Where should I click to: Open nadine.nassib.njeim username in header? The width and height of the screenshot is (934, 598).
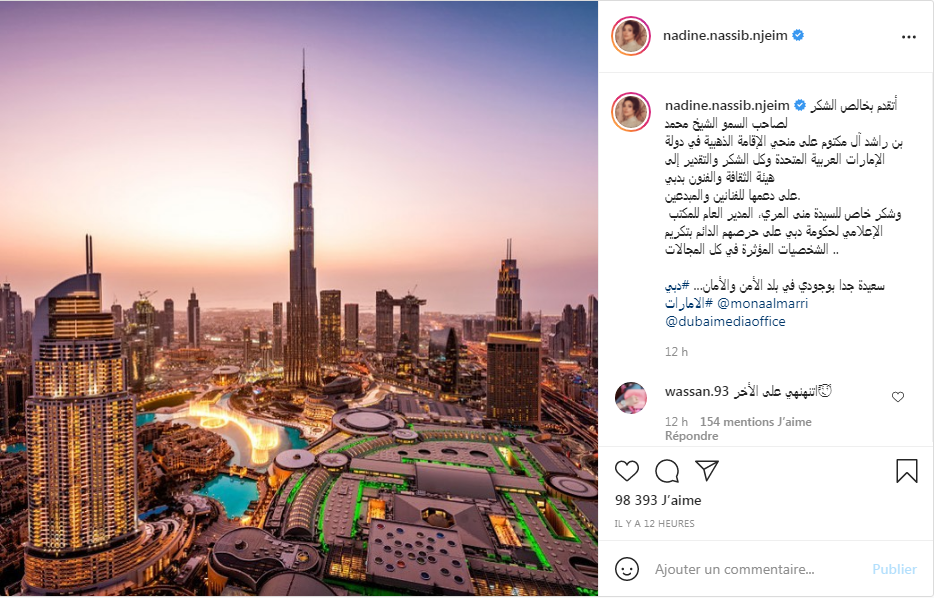[x=725, y=36]
